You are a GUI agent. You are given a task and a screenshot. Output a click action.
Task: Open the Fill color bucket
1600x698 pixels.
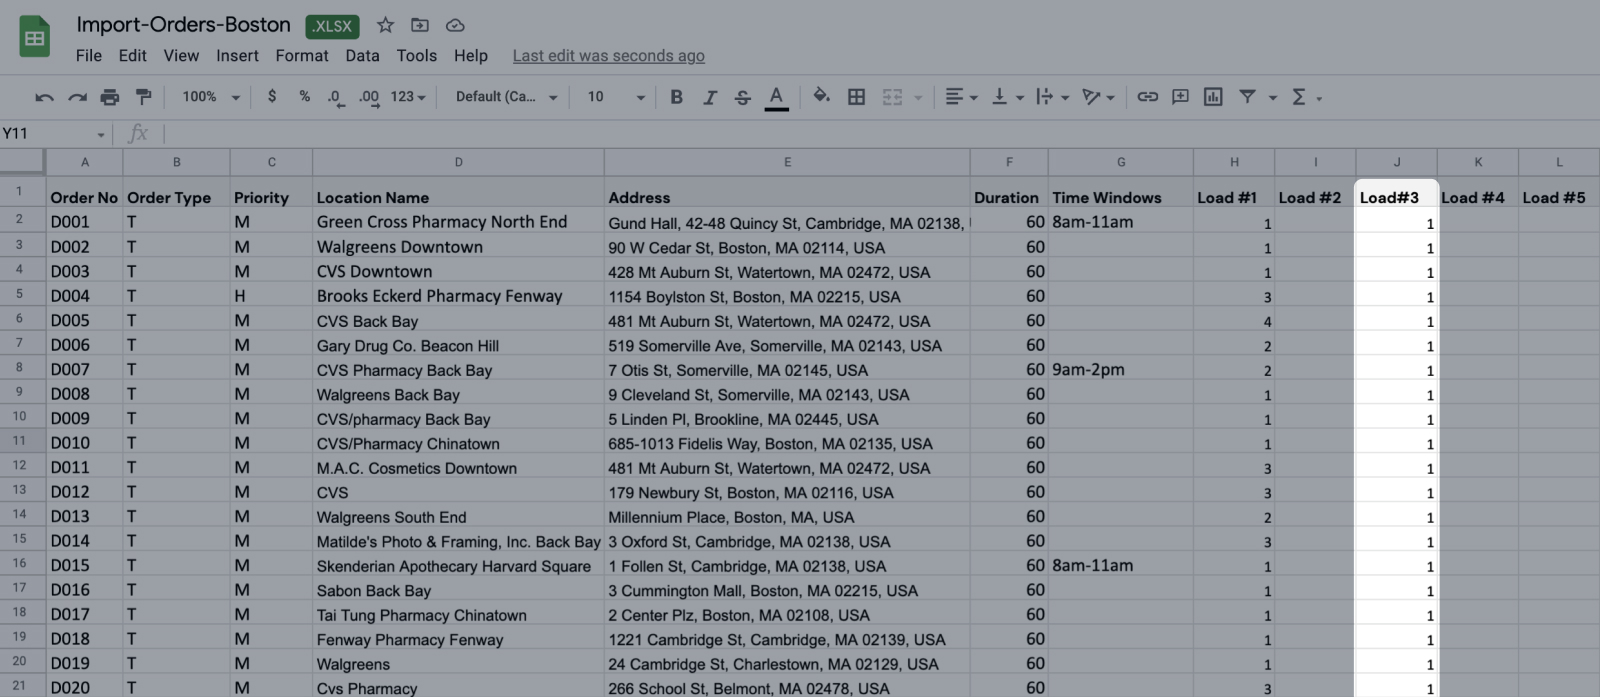click(x=821, y=96)
